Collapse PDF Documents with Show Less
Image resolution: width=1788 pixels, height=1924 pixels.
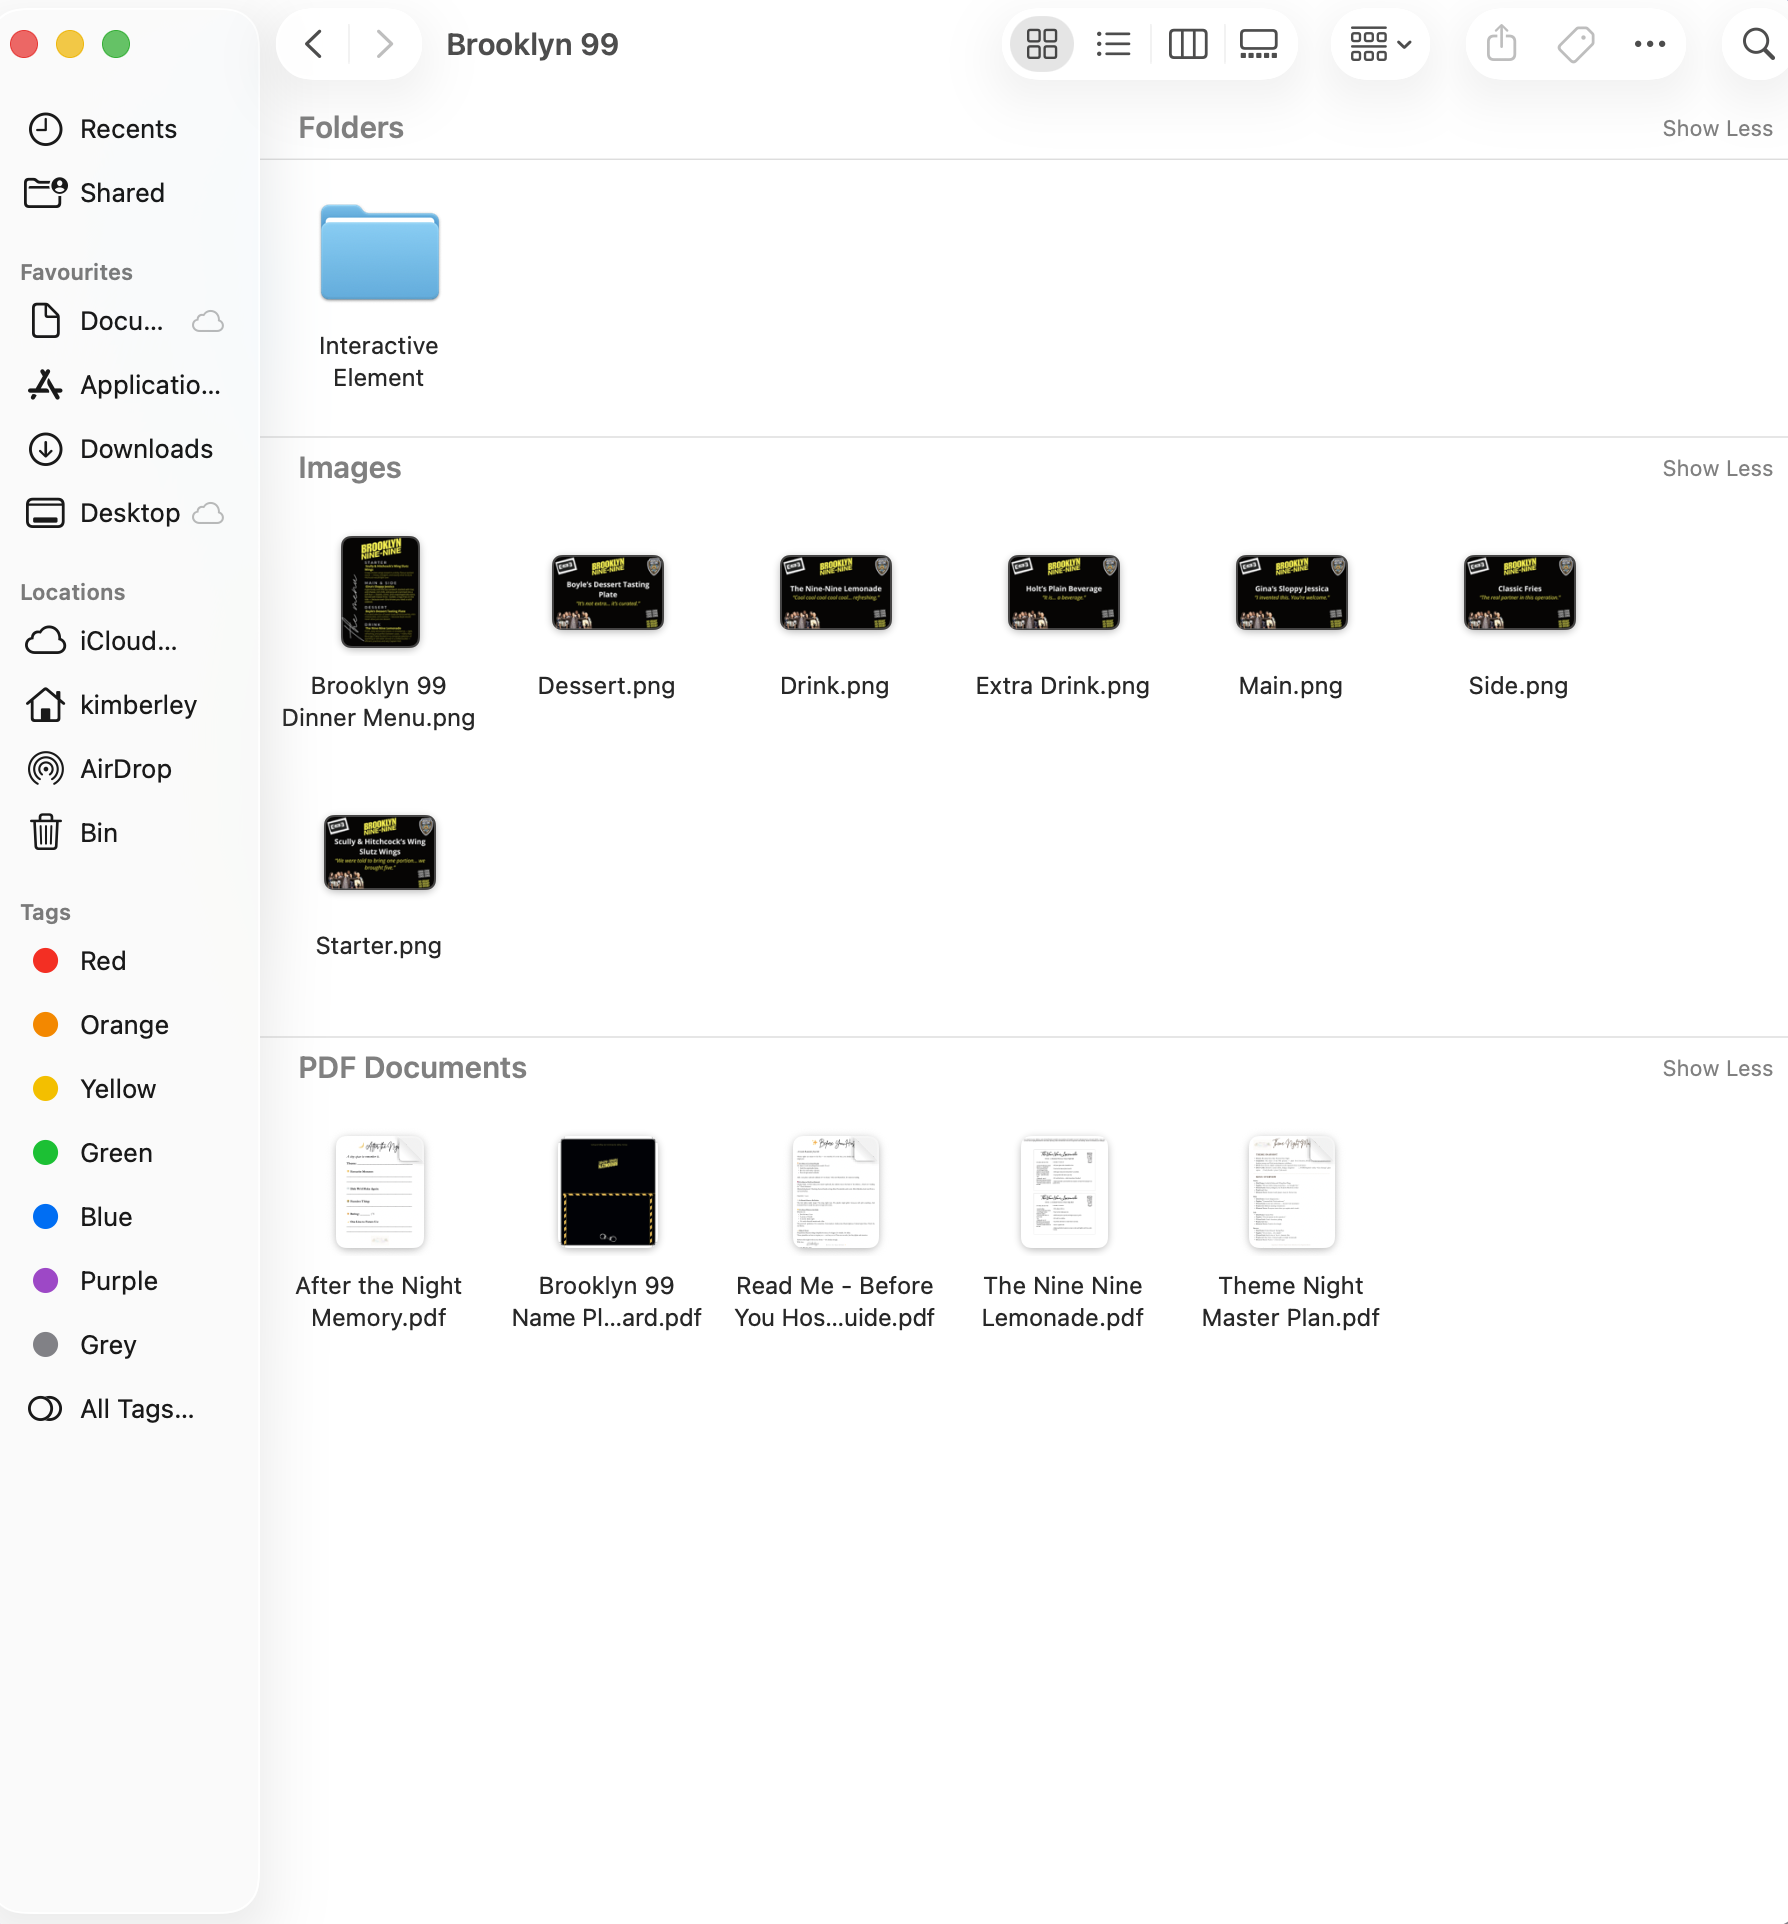[x=1716, y=1069]
